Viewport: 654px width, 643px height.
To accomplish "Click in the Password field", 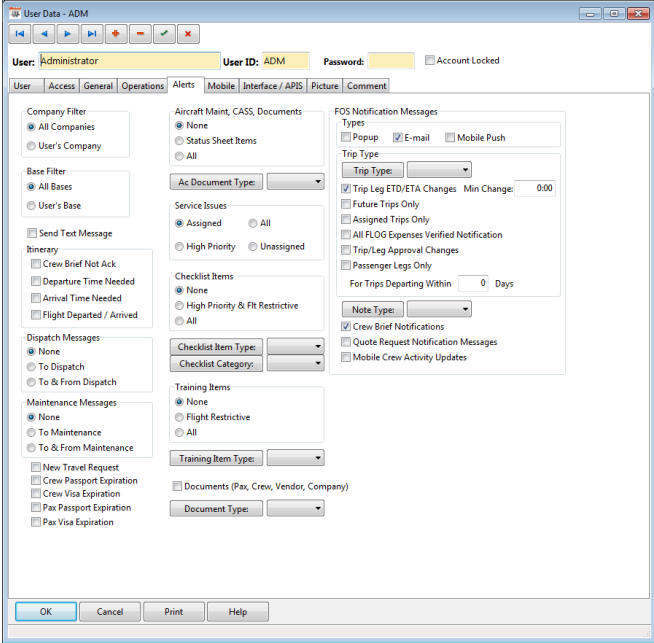I will click(391, 61).
